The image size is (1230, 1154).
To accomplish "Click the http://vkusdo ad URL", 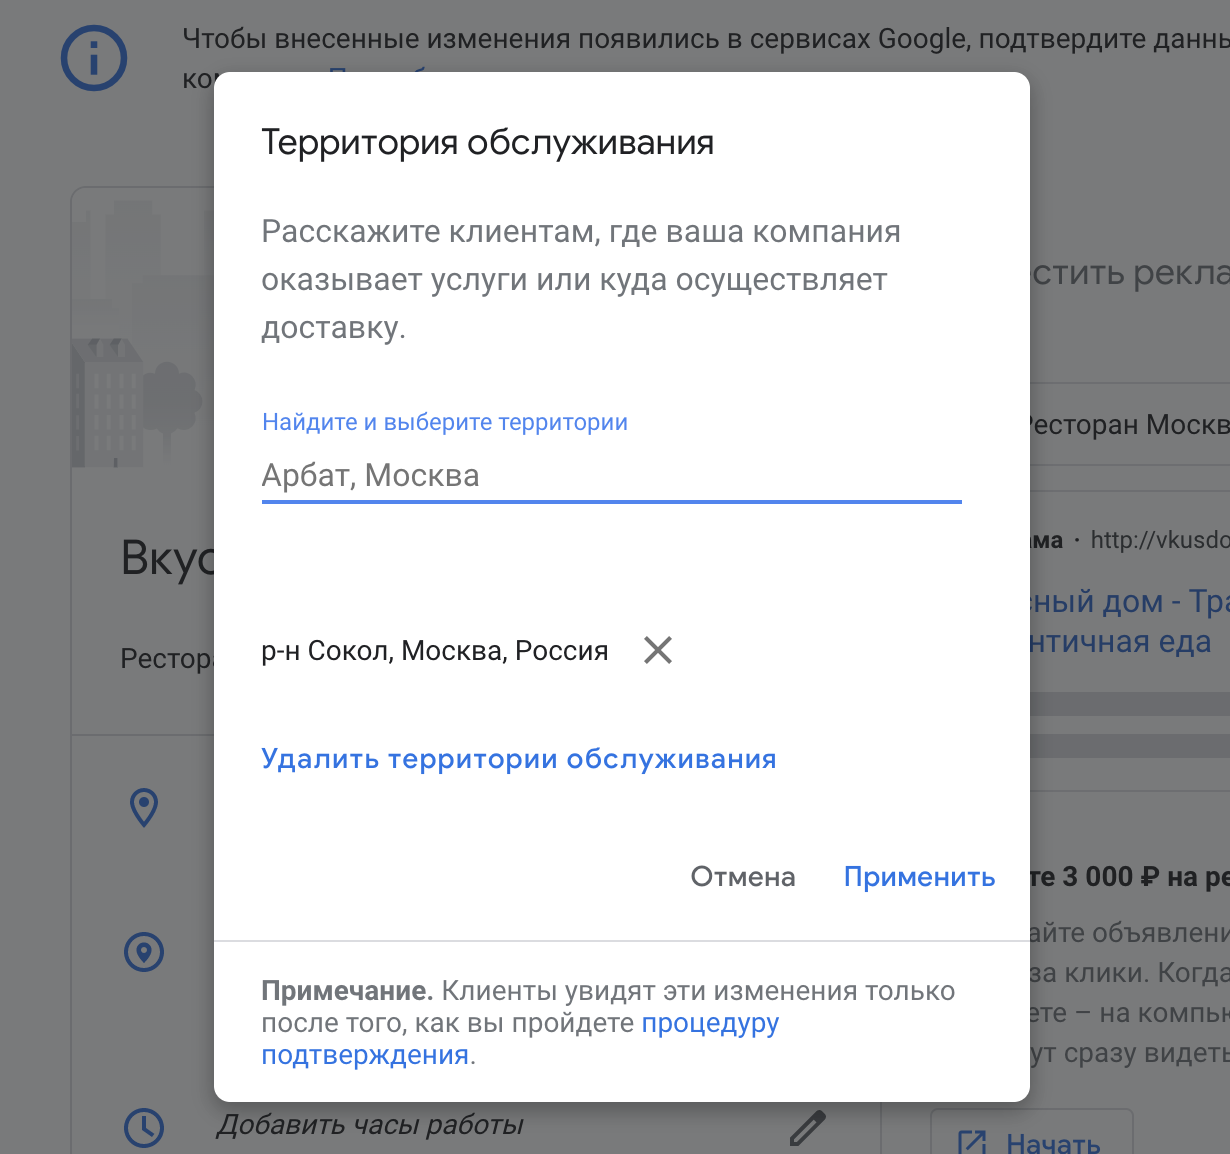I will [1158, 540].
